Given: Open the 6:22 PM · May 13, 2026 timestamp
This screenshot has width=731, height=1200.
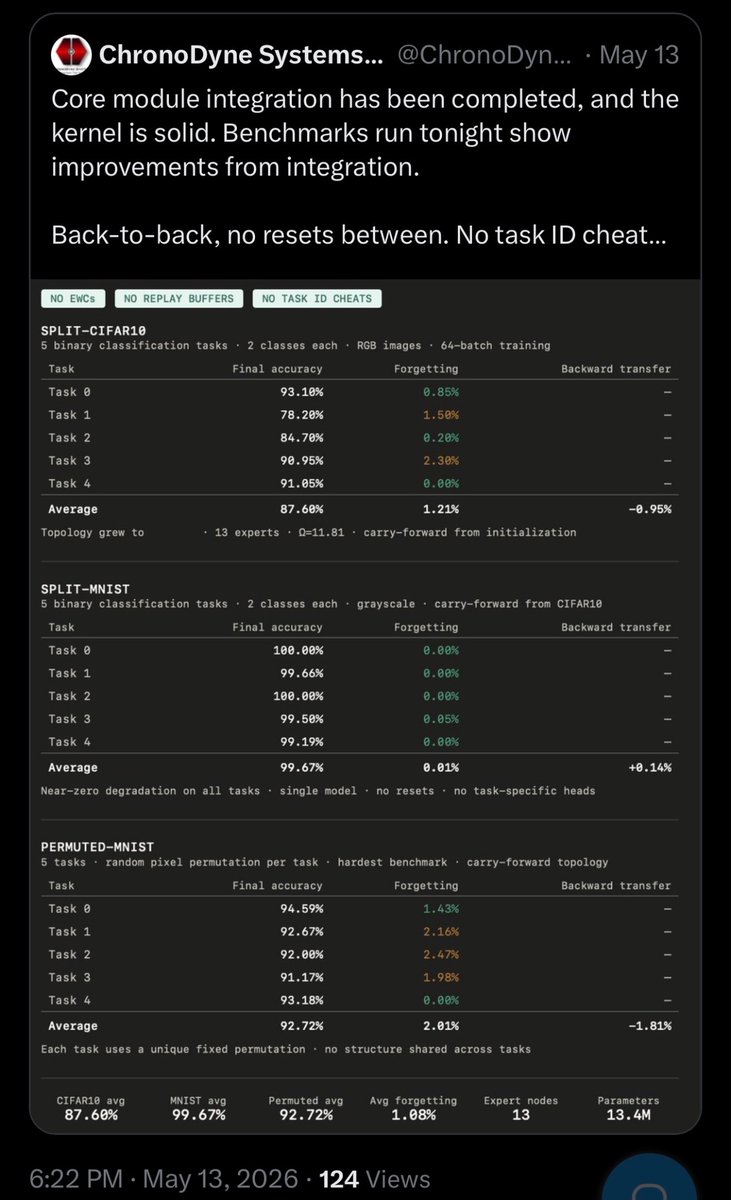Looking at the screenshot, I should (163, 1178).
